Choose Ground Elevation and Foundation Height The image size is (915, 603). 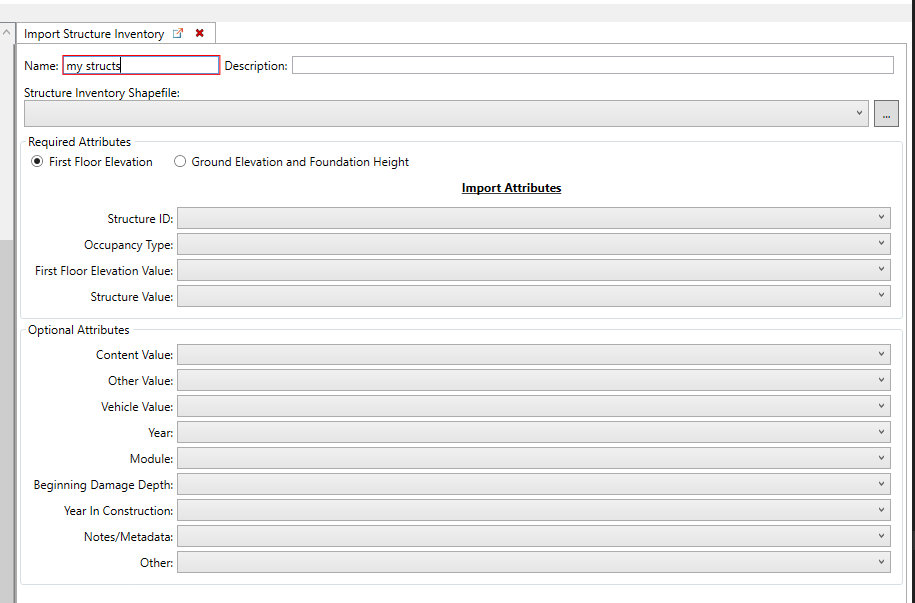180,161
